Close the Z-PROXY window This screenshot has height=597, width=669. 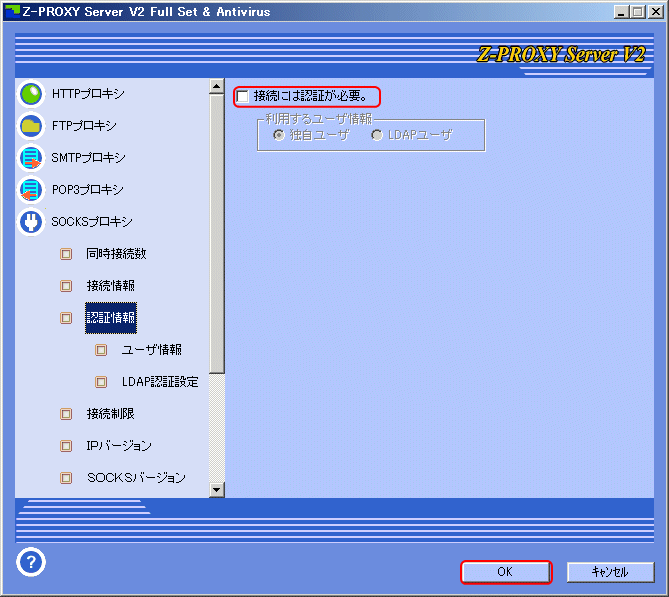point(655,12)
